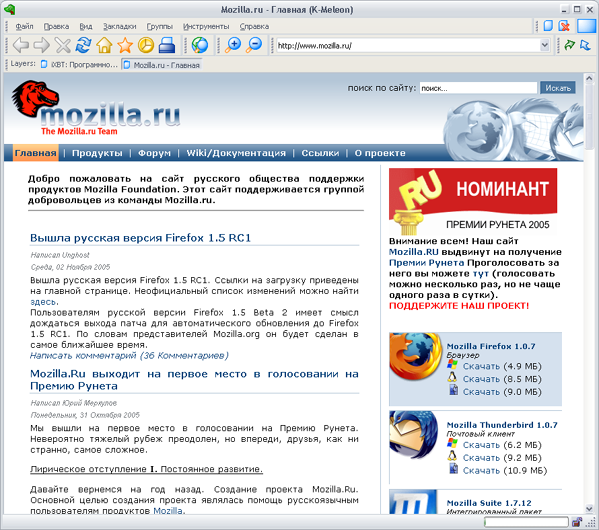Zoom in with the magnifier plus icon
Screen dimensions: 599x530
click(x=233, y=45)
